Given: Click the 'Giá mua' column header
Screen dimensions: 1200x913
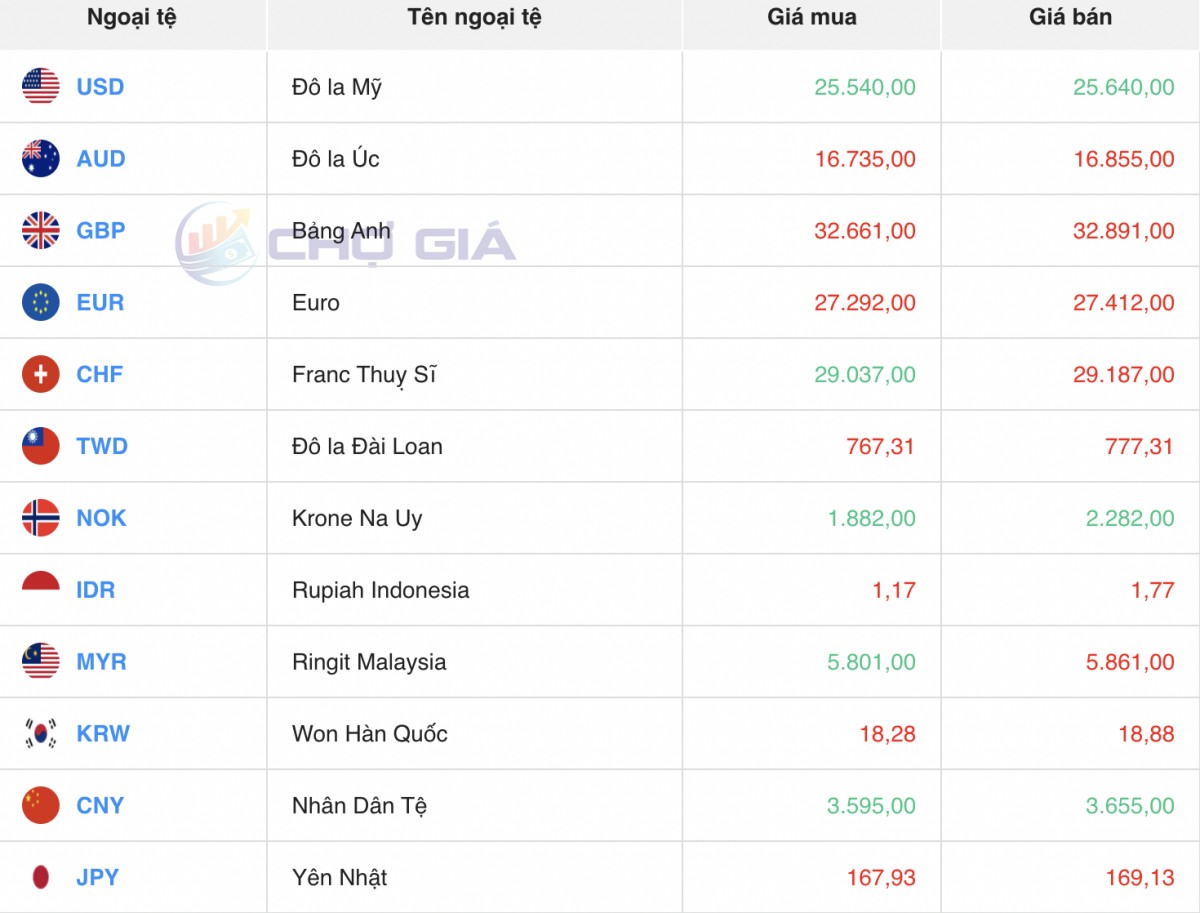Looking at the screenshot, I should coord(811,17).
